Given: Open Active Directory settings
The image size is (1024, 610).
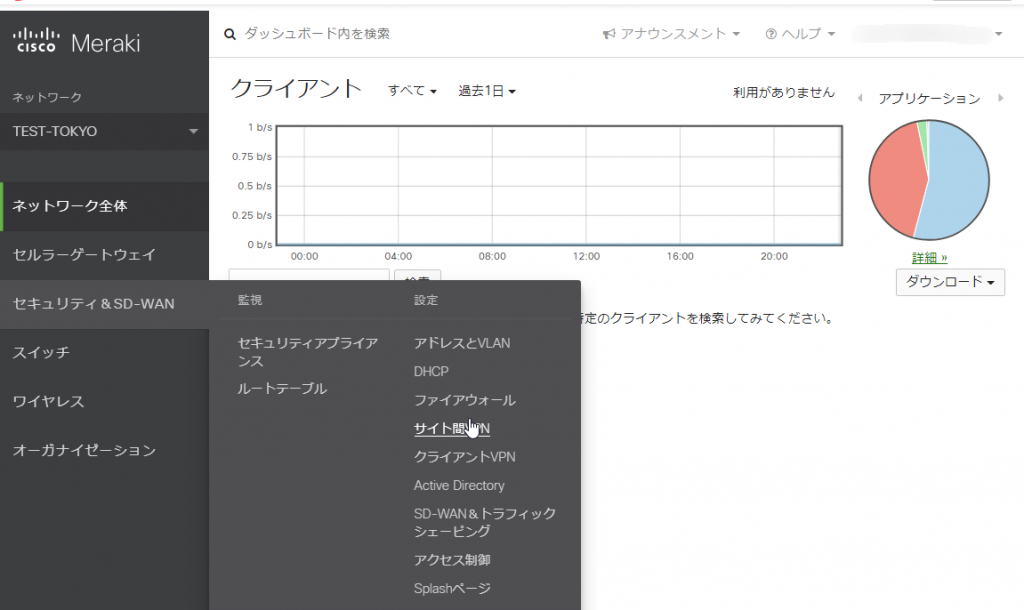Looking at the screenshot, I should [459, 485].
